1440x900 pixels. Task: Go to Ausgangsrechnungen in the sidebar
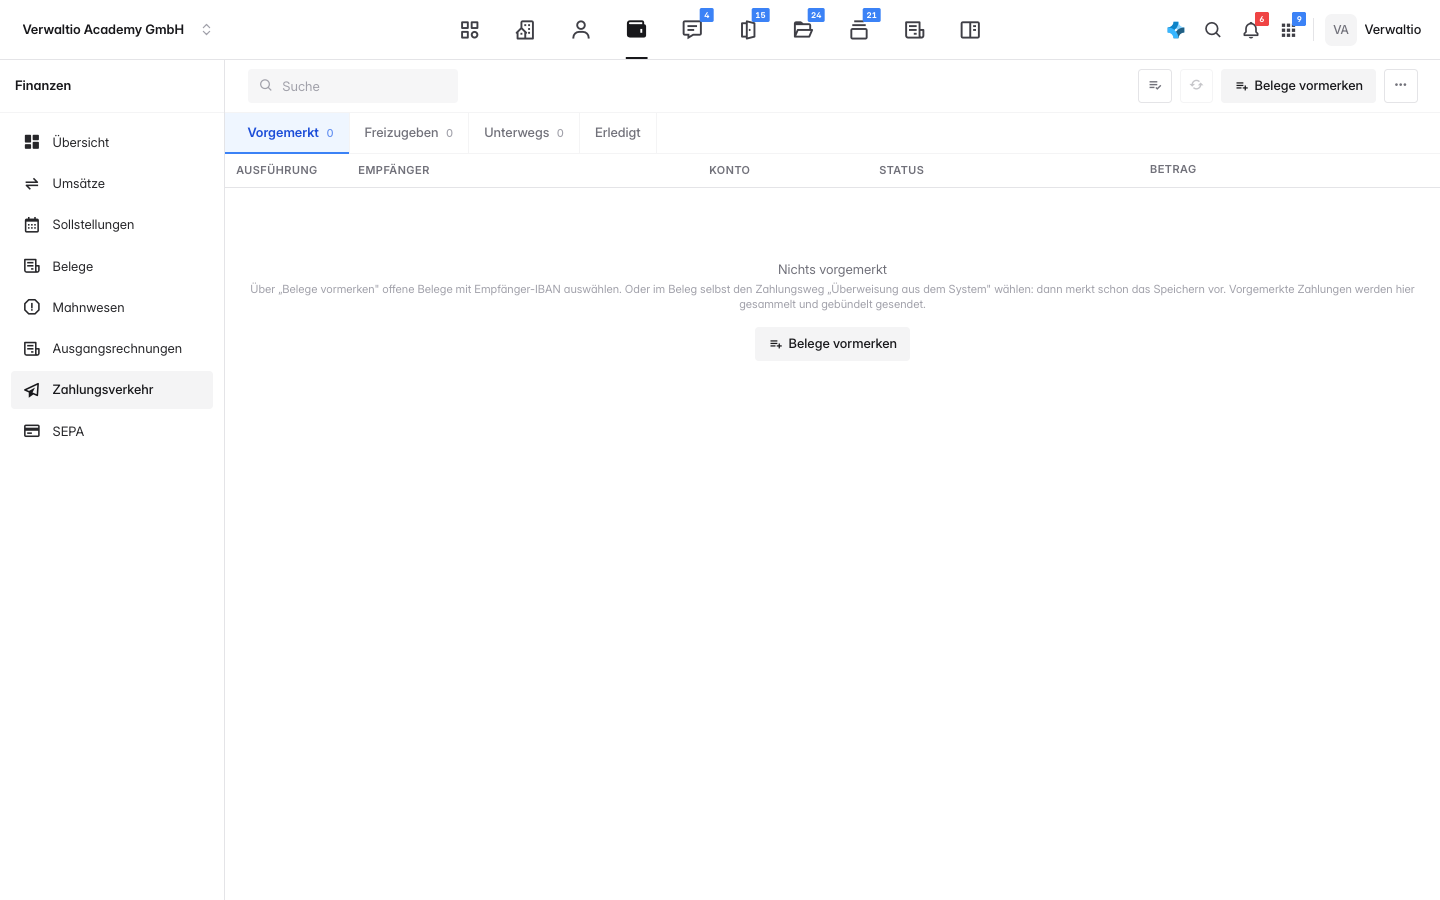112,349
